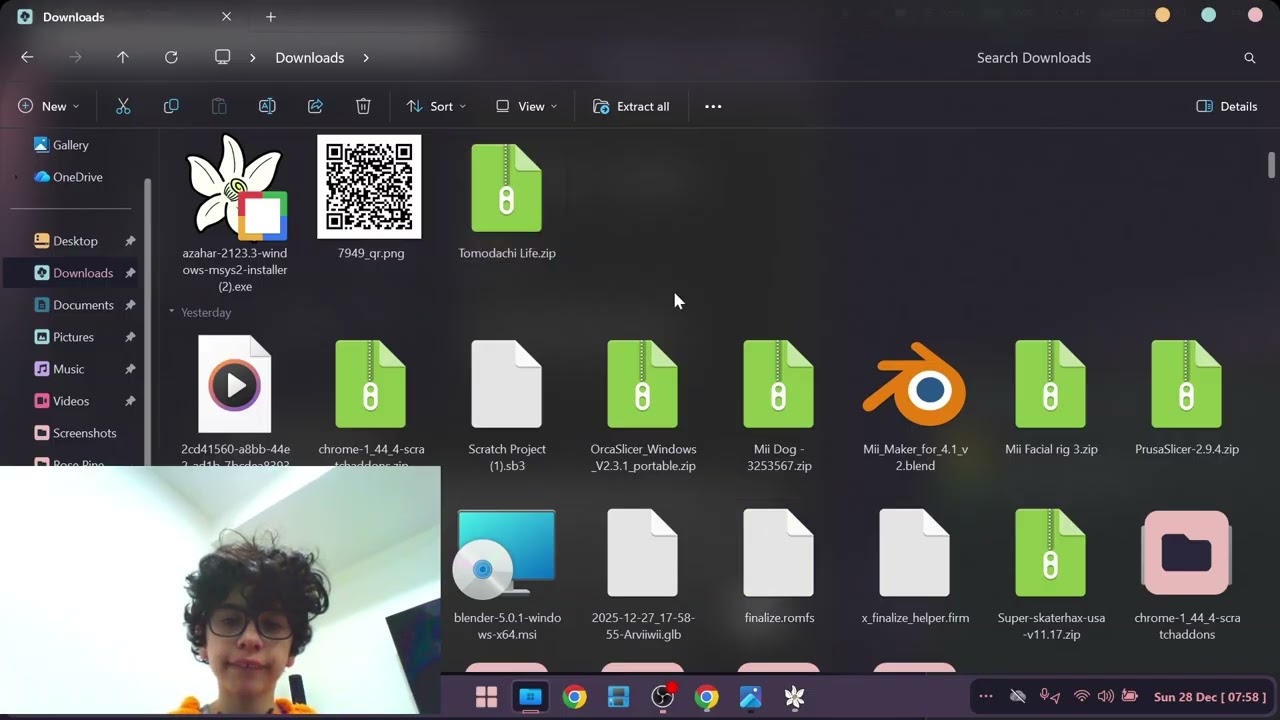Select the blender-5.0.1-windows-x64.msi file
Image resolution: width=1280 pixels, height=720 pixels.
(507, 575)
